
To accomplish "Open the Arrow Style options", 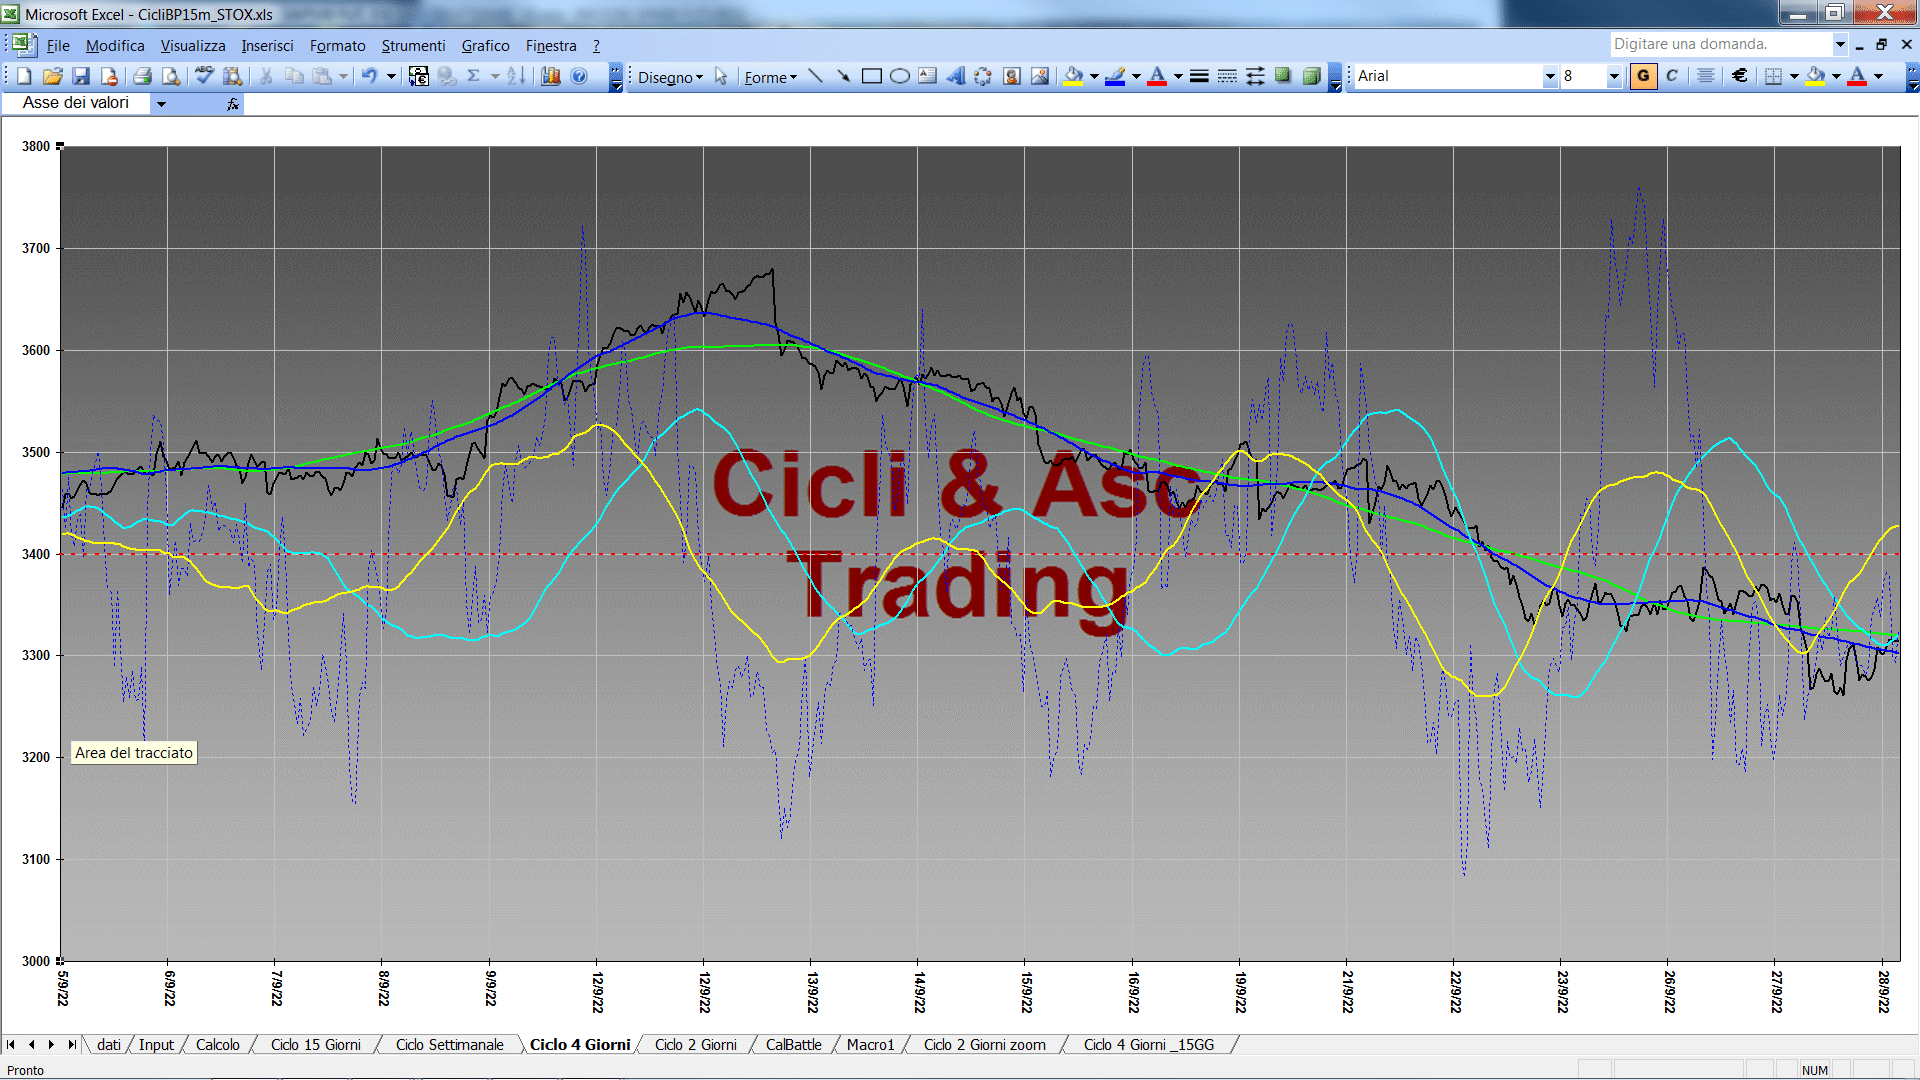I will pyautogui.click(x=1255, y=76).
